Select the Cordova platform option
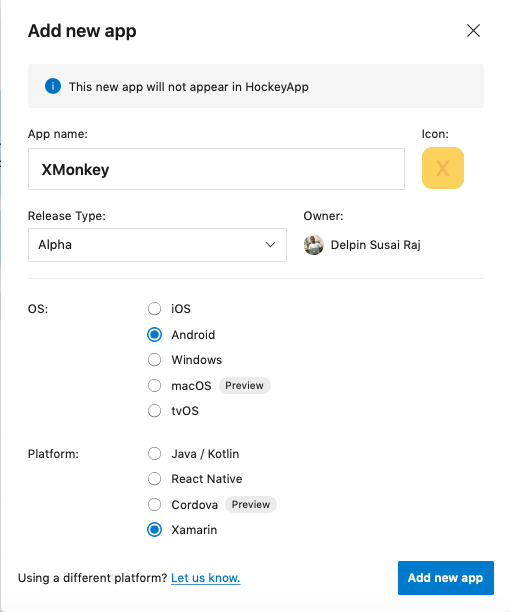Image resolution: width=509 pixels, height=612 pixels. pyautogui.click(x=154, y=505)
